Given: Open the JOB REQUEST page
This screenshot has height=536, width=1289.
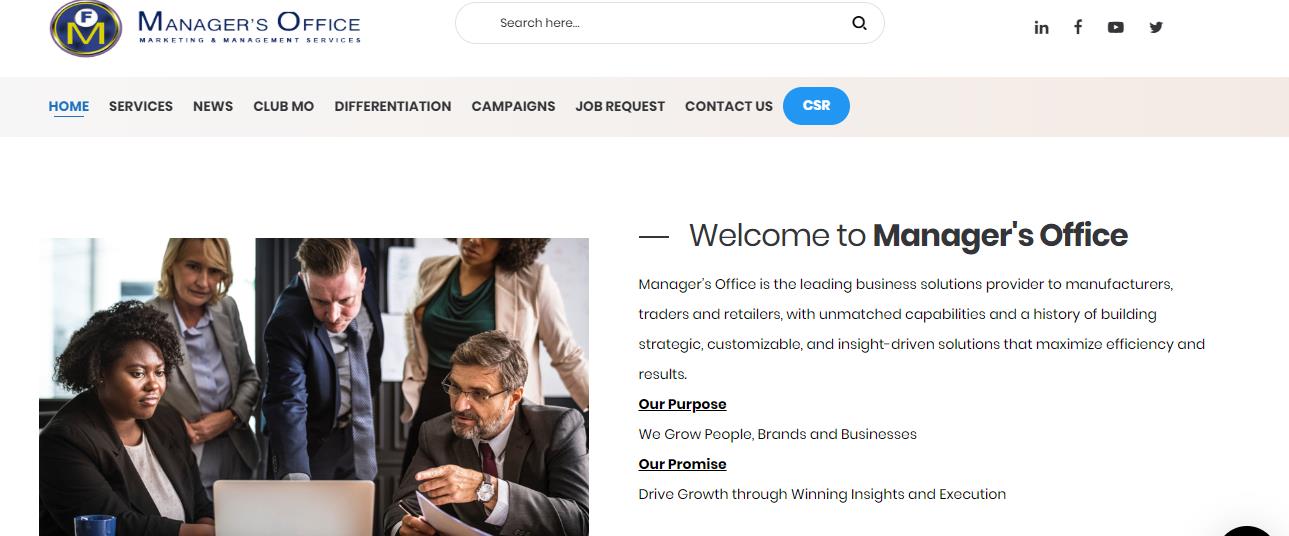Looking at the screenshot, I should (620, 106).
